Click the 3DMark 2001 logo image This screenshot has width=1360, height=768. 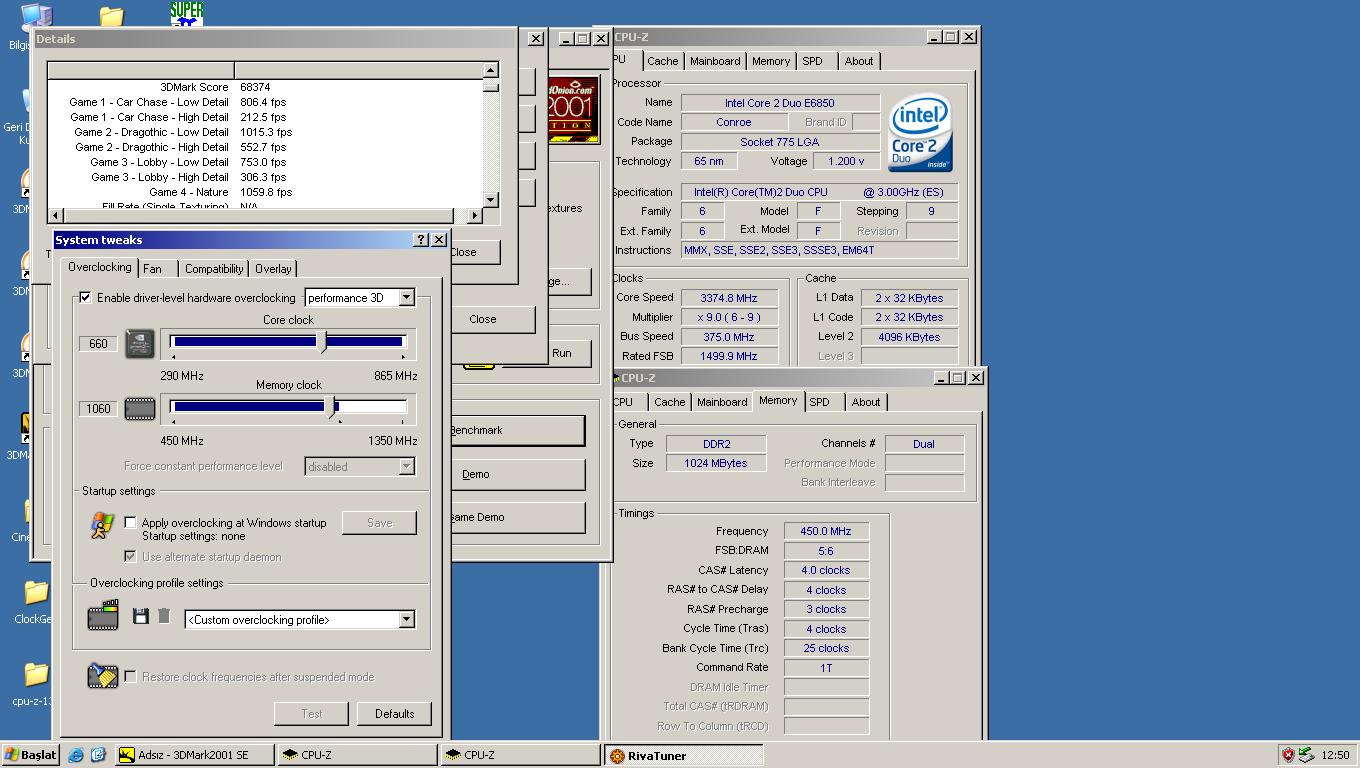[x=574, y=110]
